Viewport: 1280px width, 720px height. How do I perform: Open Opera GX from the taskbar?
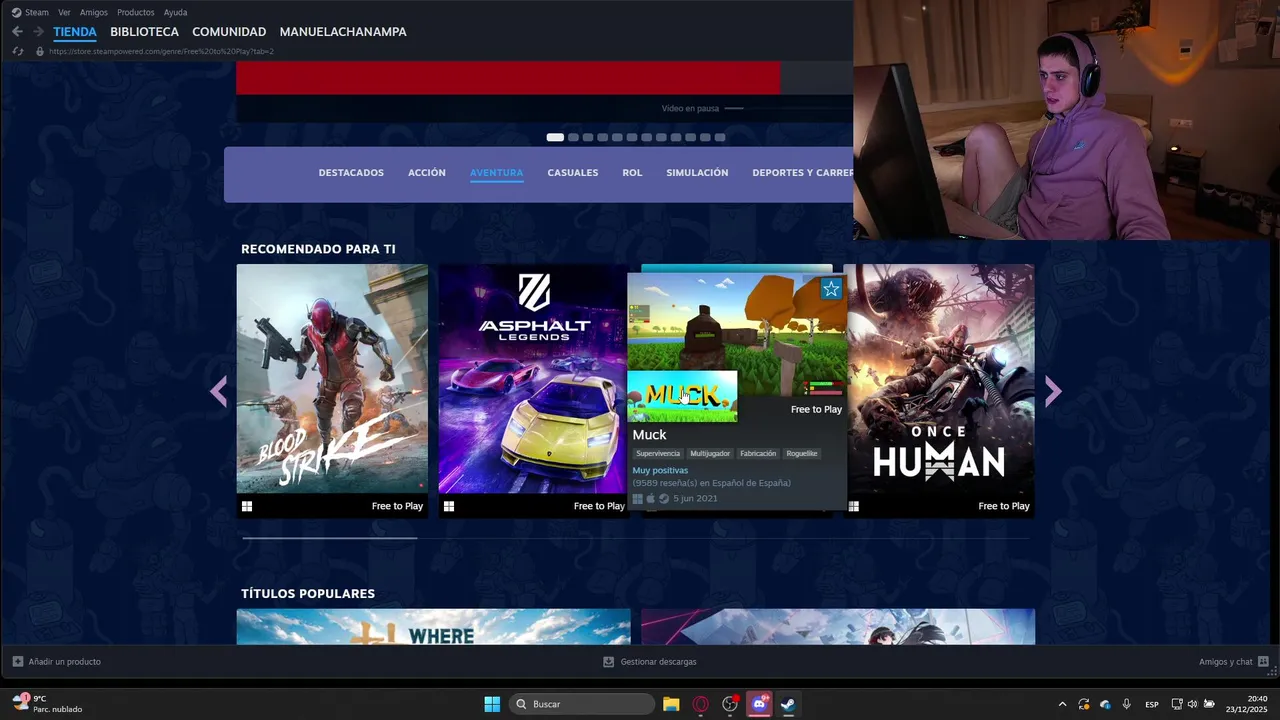pos(700,704)
